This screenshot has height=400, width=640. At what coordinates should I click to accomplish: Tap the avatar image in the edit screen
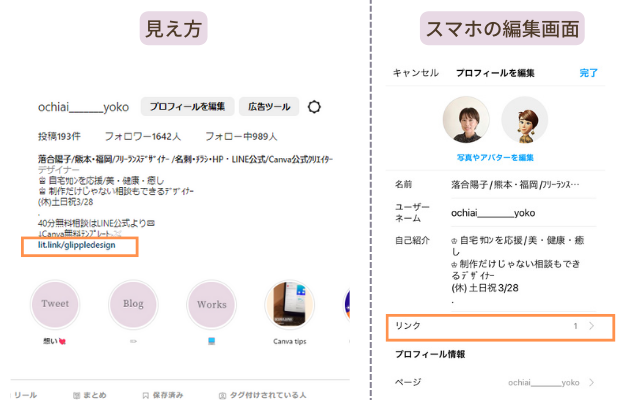pyautogui.click(x=524, y=120)
